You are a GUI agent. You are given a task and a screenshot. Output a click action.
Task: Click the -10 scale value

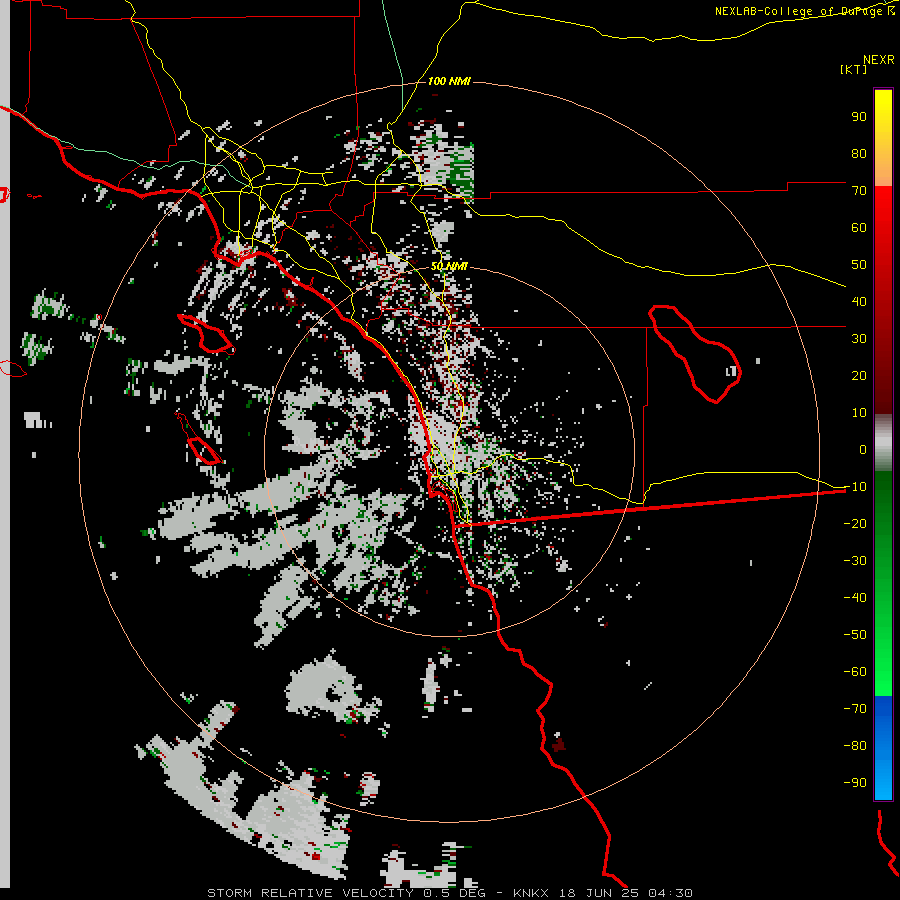point(855,487)
